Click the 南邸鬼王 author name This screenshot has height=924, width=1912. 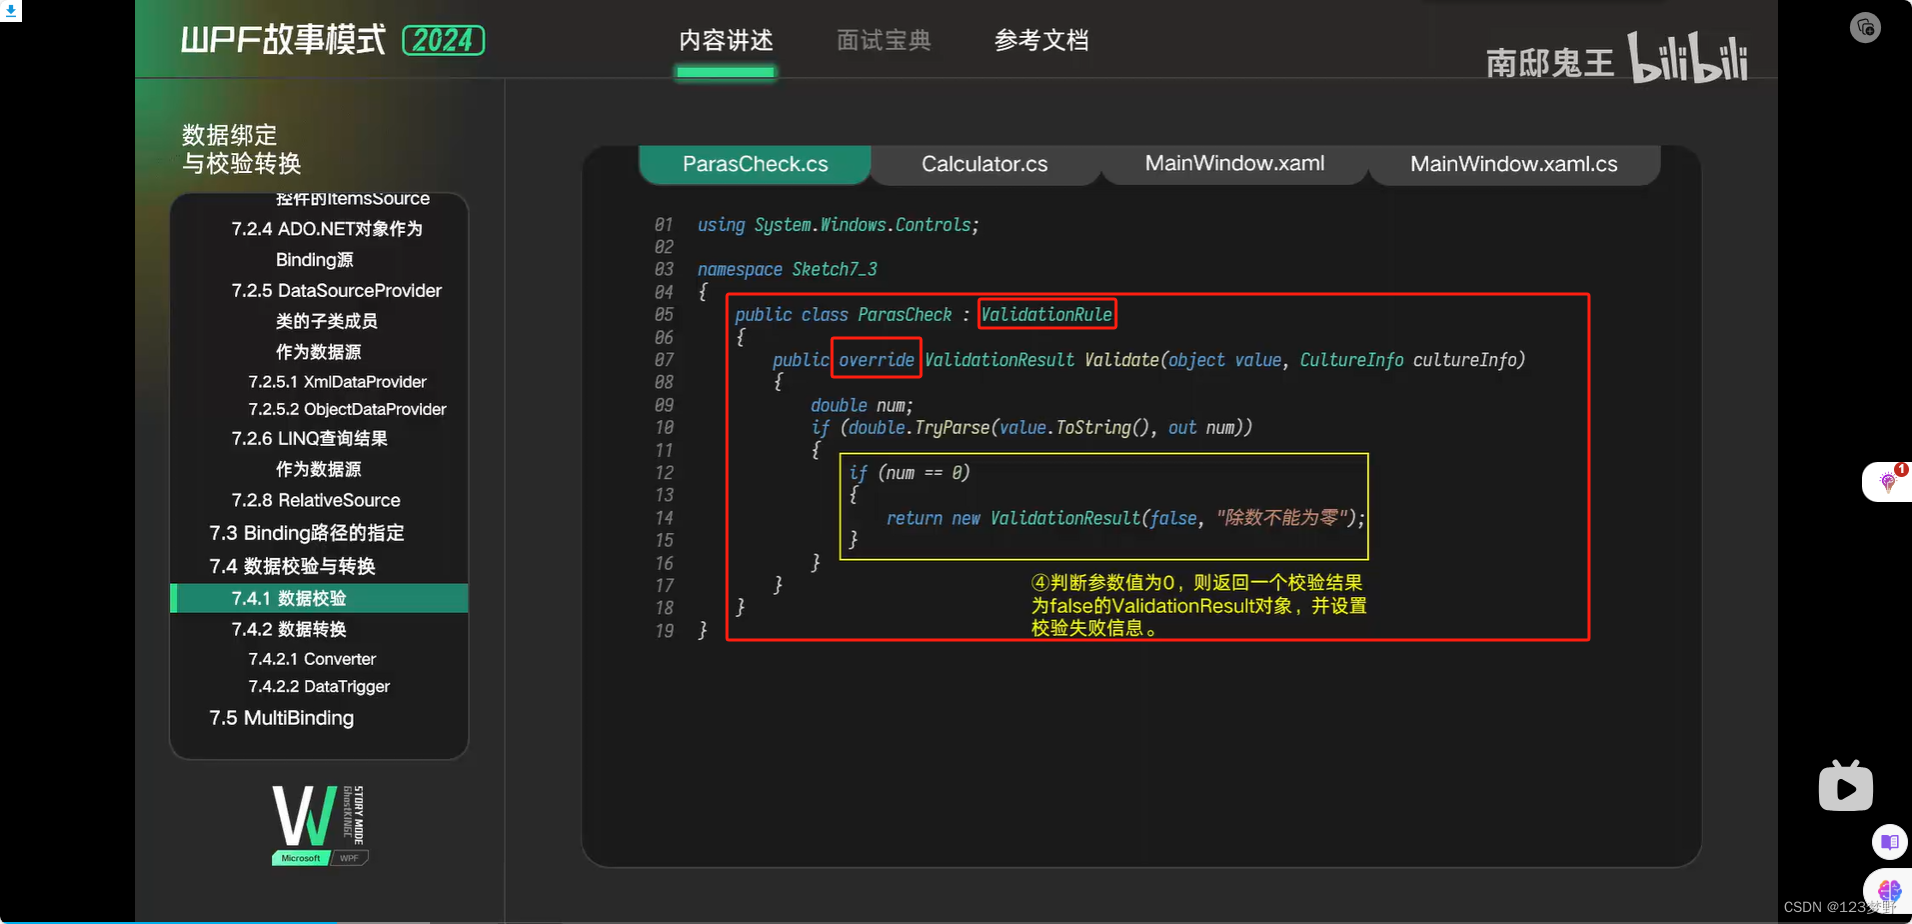tap(1550, 63)
